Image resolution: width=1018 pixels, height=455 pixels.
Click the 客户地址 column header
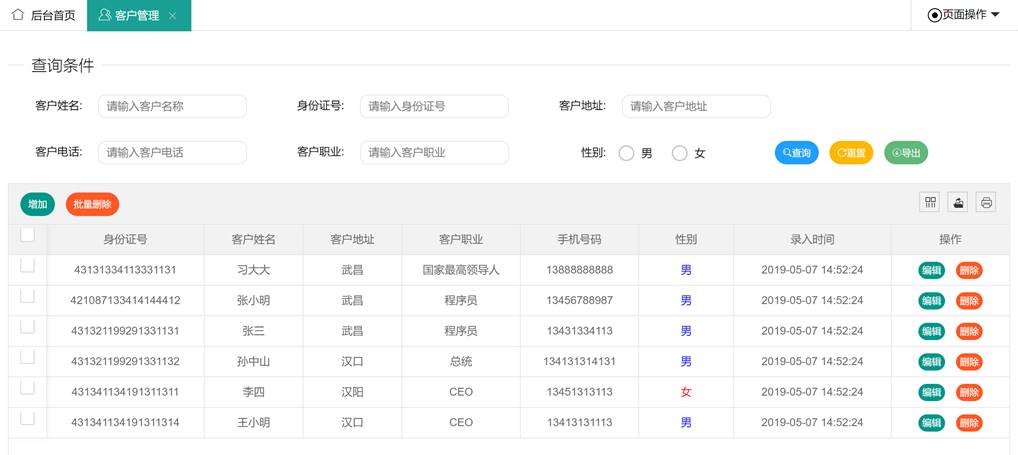[352, 240]
